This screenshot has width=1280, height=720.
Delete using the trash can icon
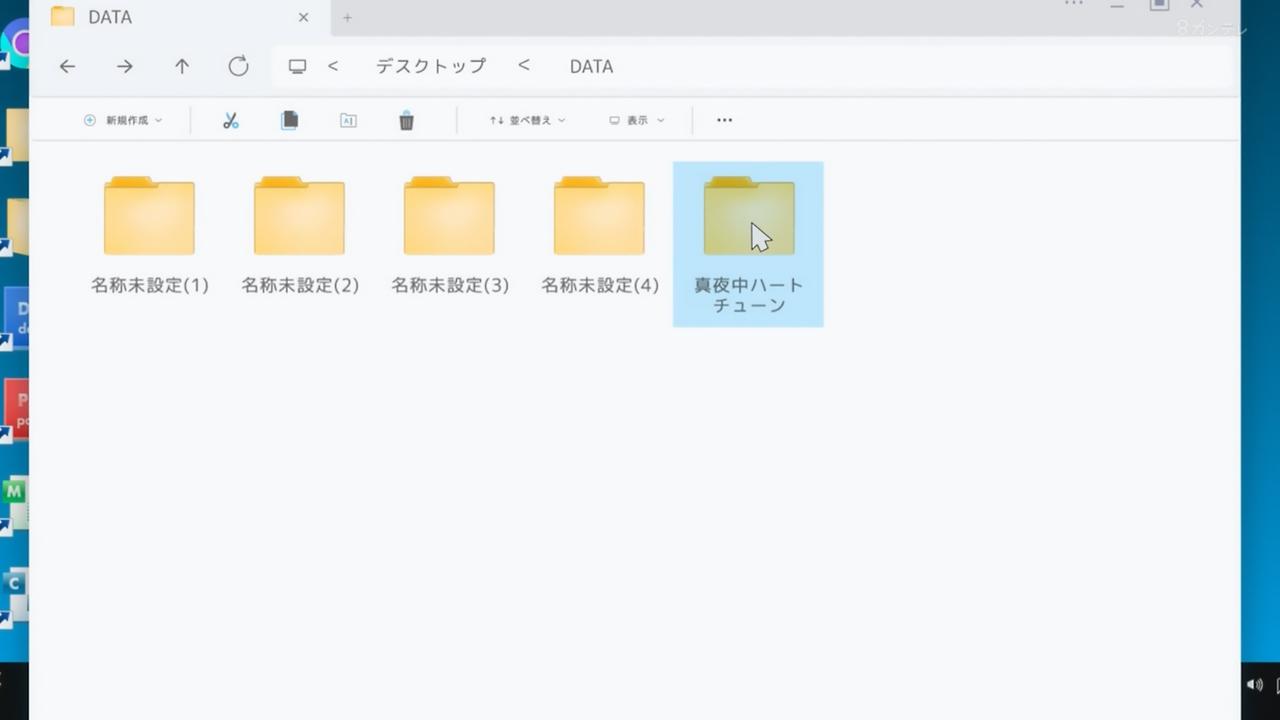pyautogui.click(x=406, y=120)
